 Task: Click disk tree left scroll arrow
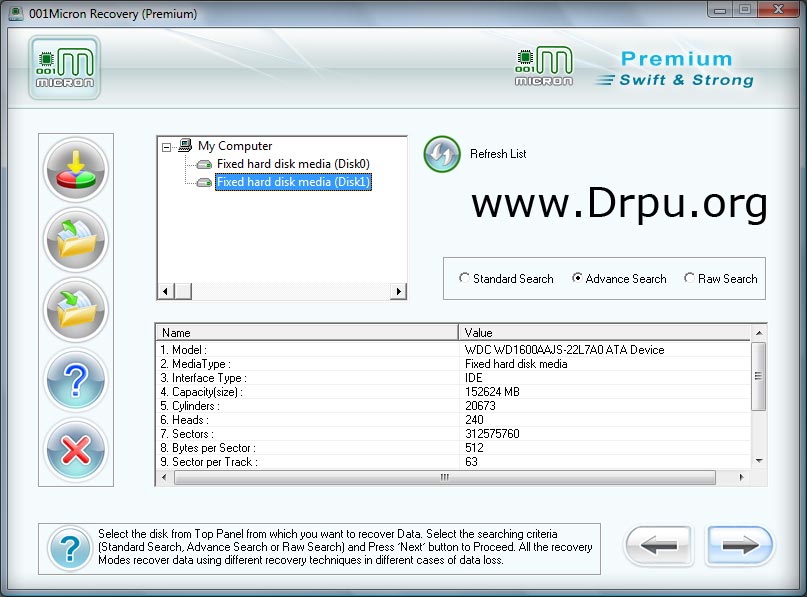[165, 291]
